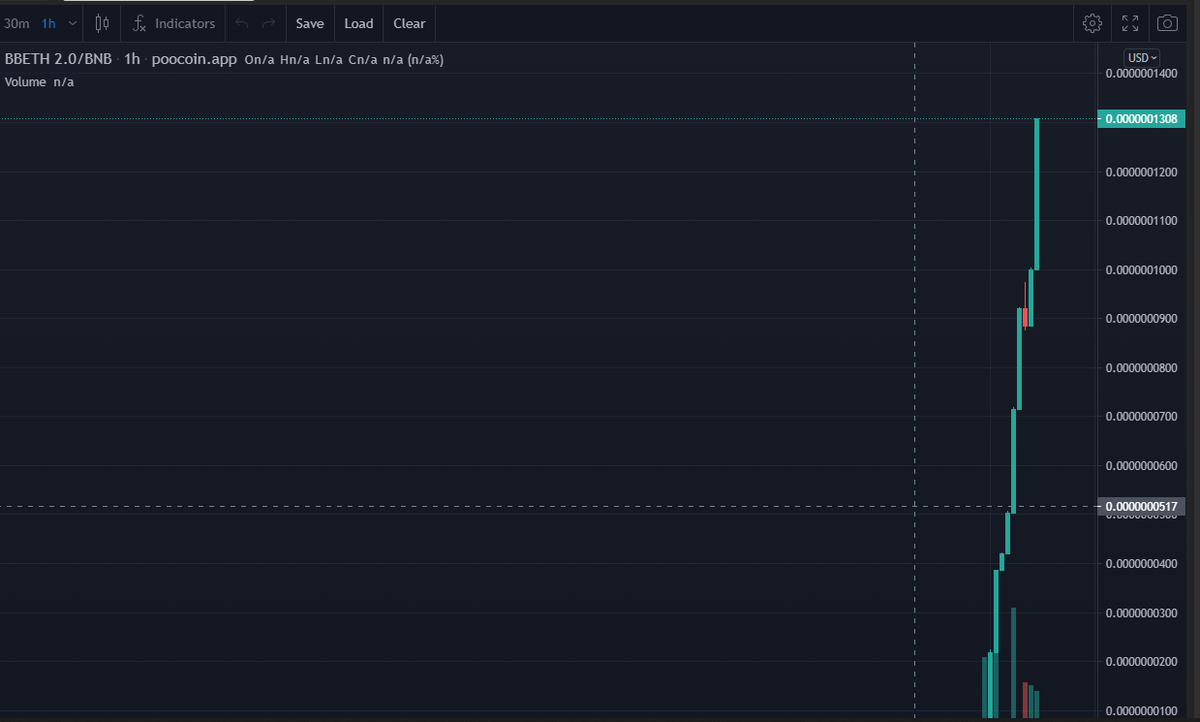
Task: Open the timeframe dropdown arrow
Action: pos(72,23)
